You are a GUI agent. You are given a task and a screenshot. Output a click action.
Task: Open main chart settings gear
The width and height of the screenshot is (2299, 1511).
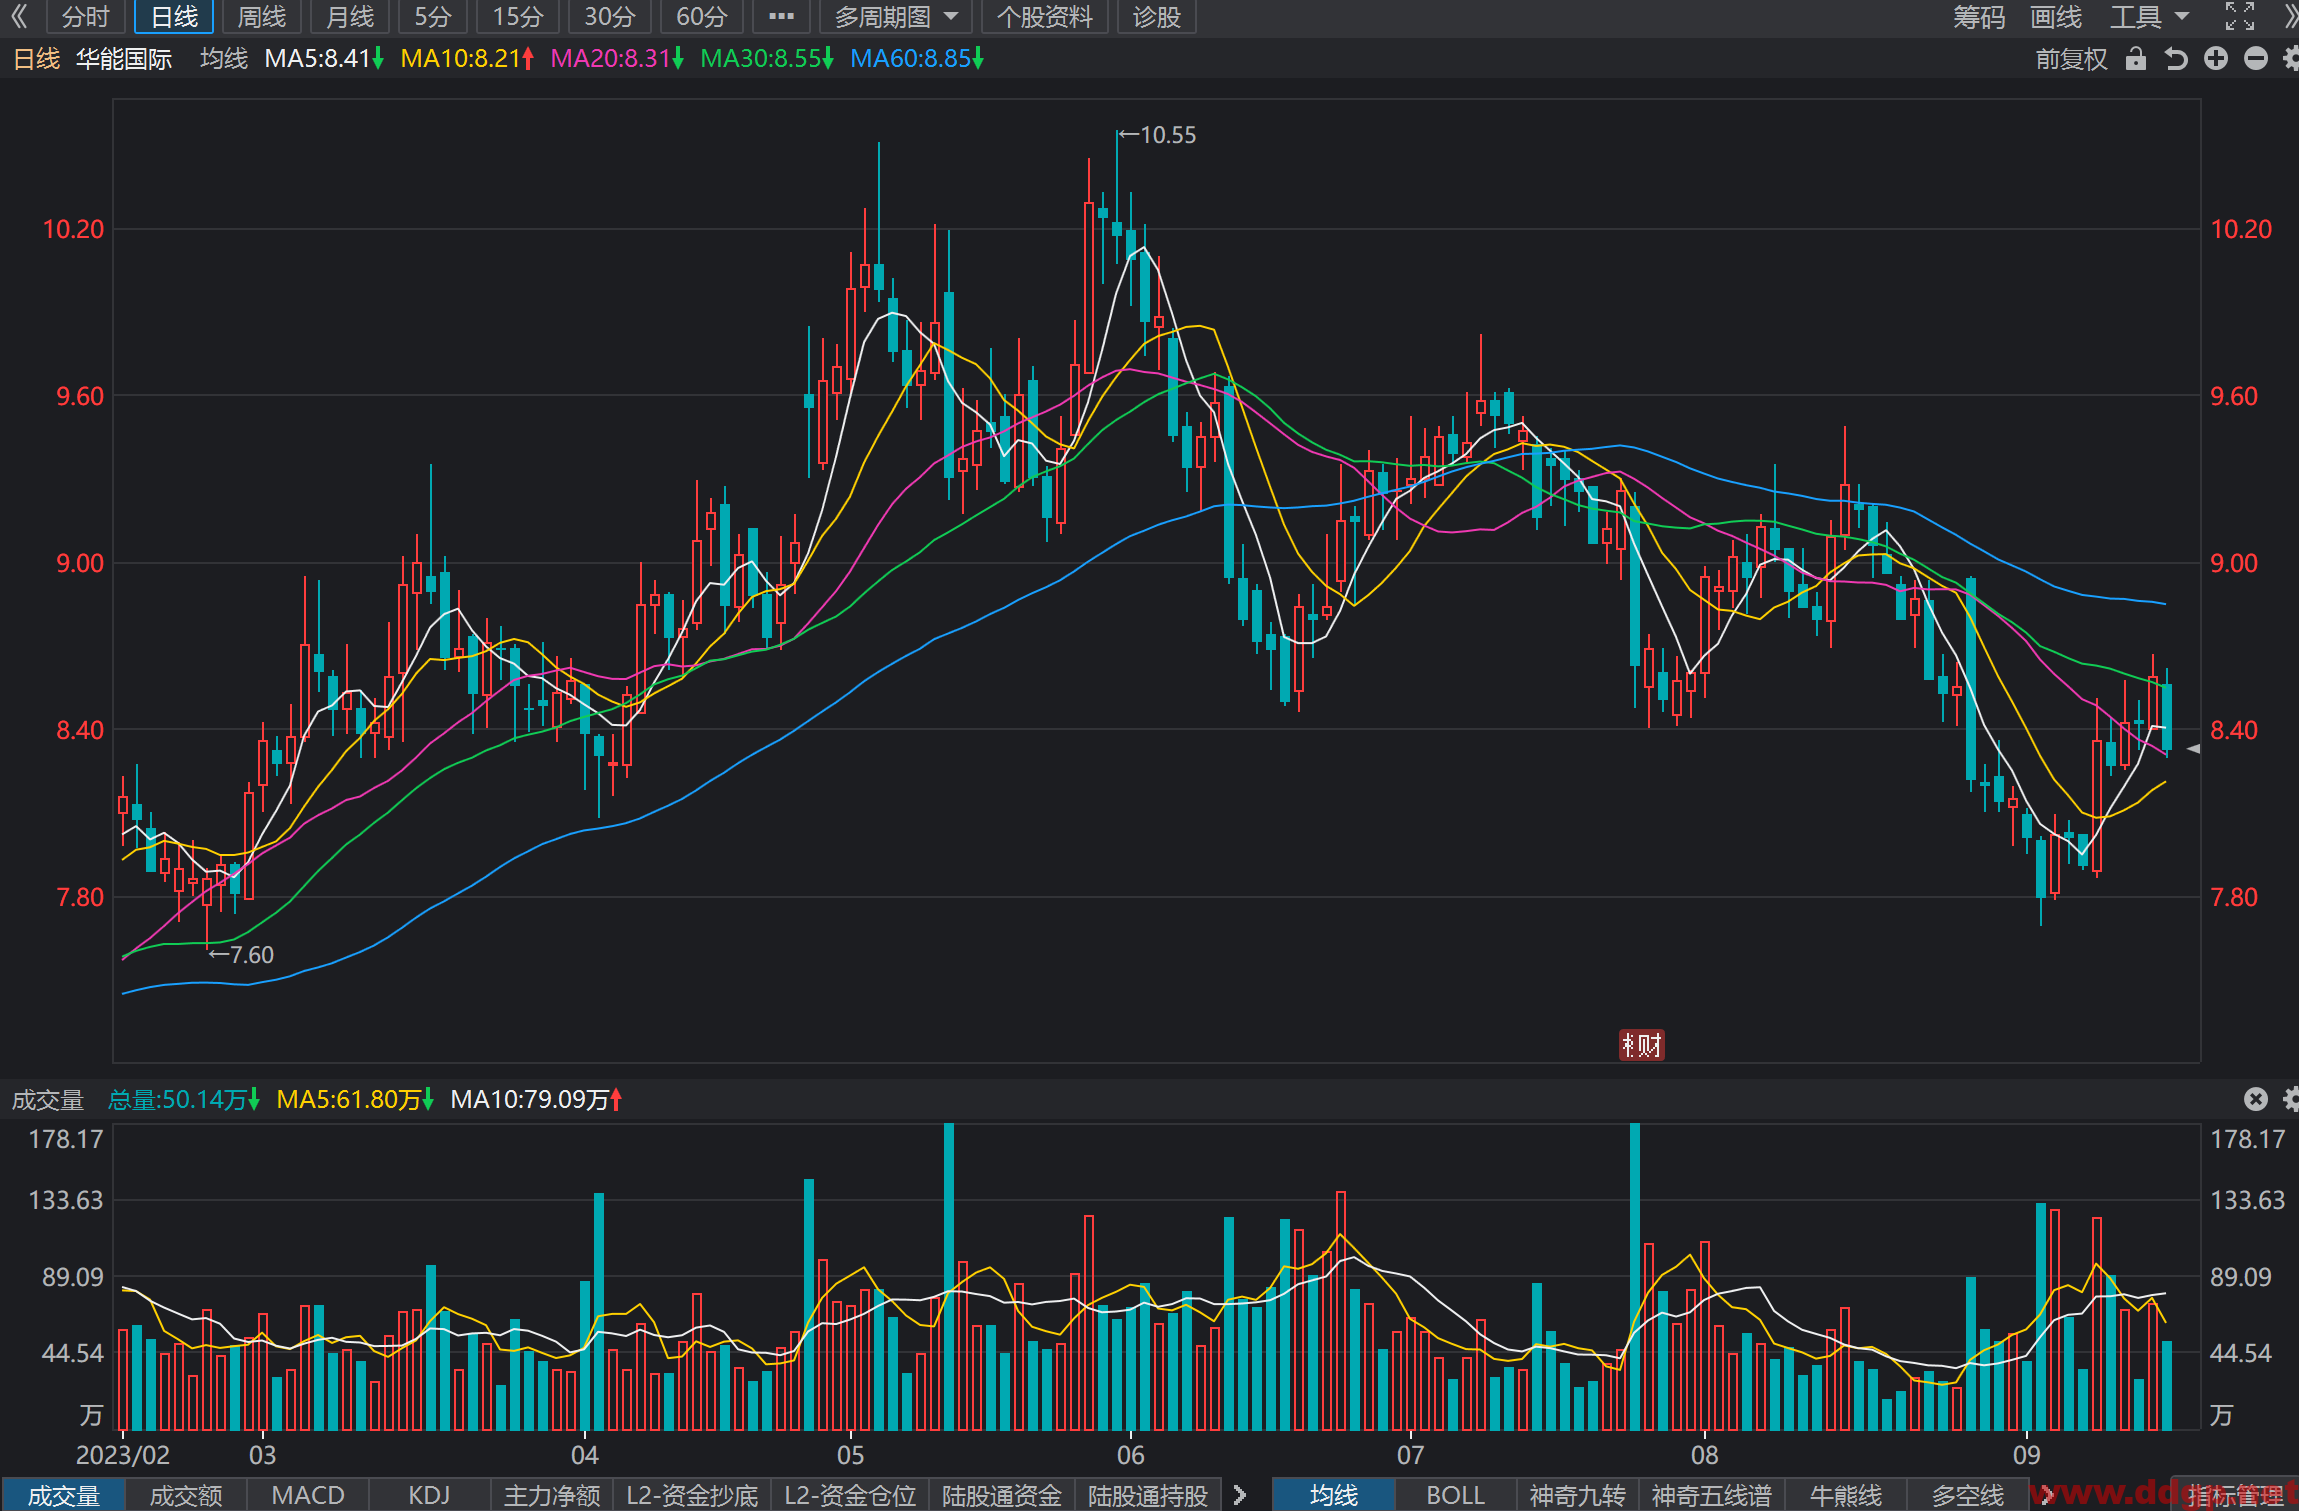pos(2291,59)
